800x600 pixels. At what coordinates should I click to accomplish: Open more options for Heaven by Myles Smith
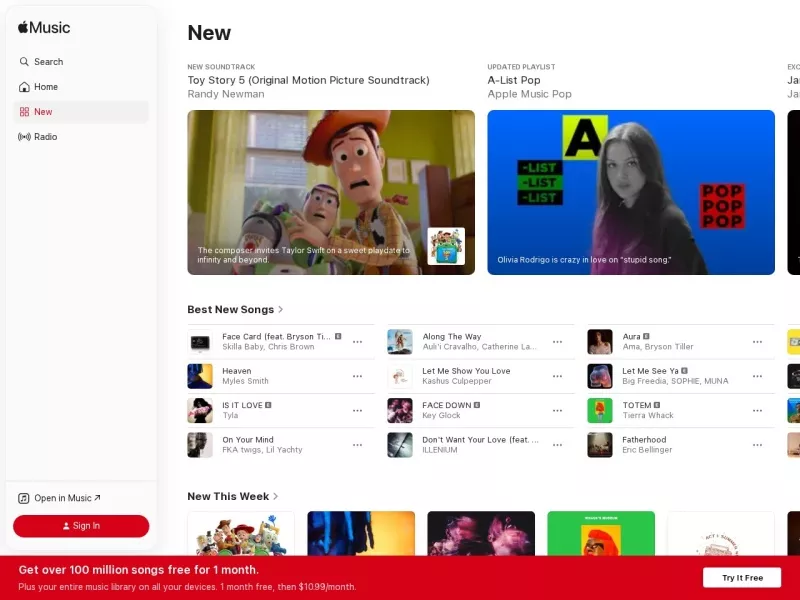(358, 376)
